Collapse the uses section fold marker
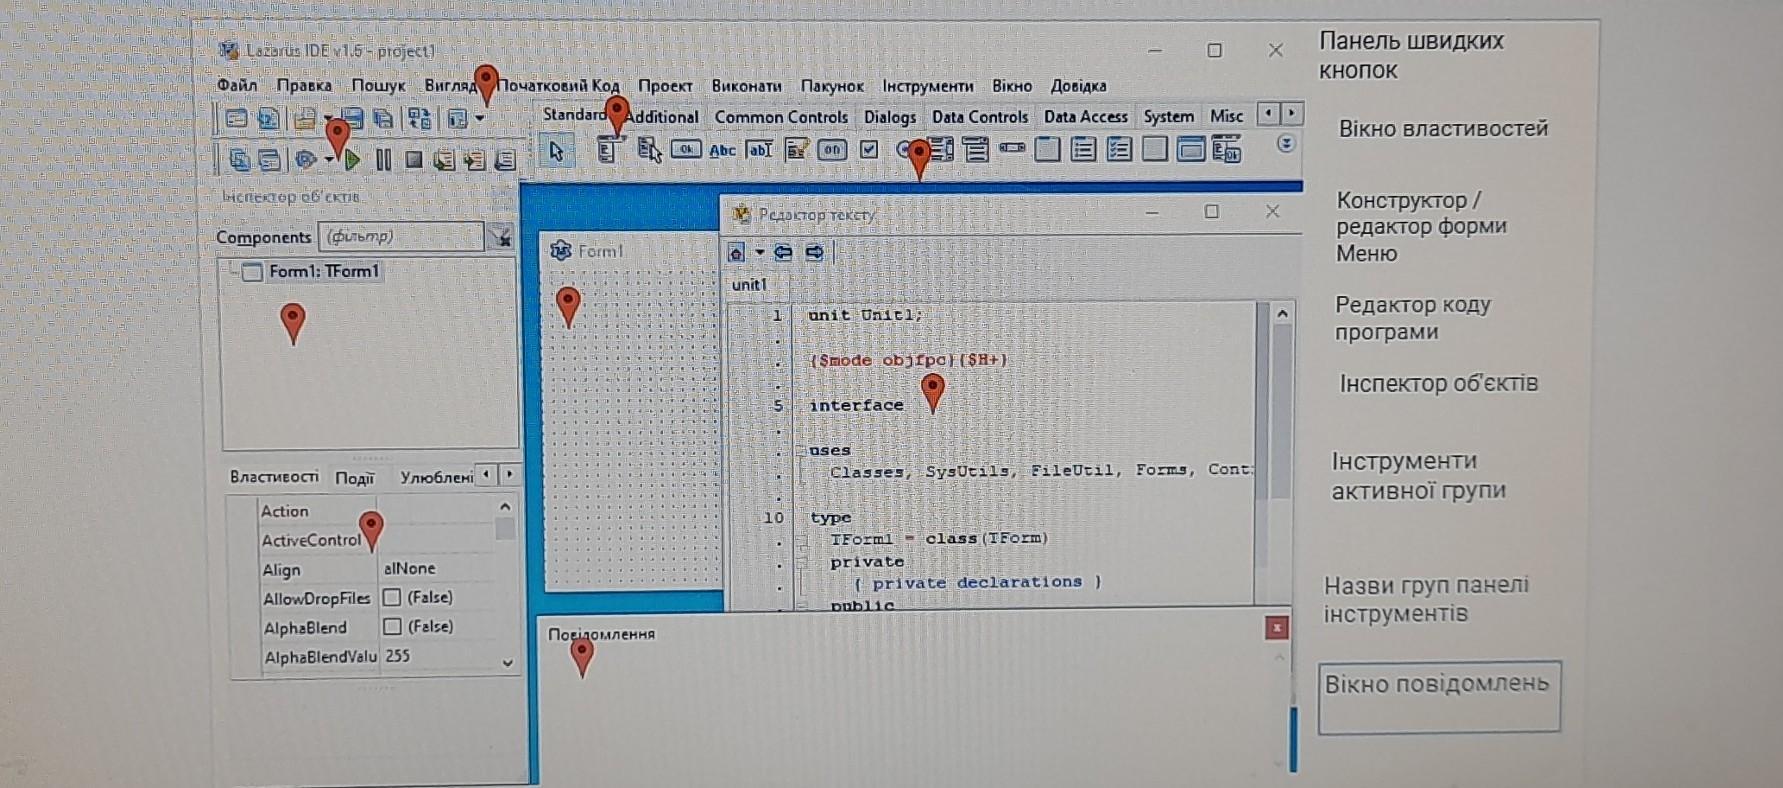This screenshot has height=788, width=1783. coord(800,450)
